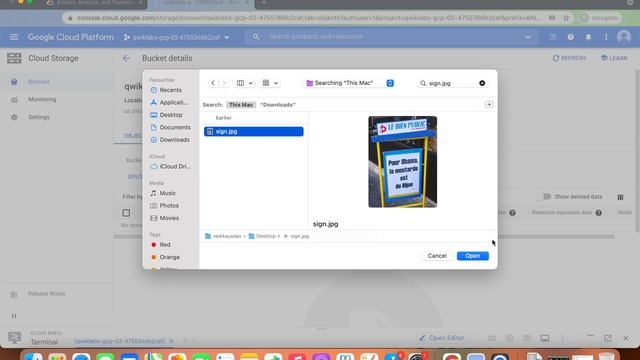This screenshot has height=360, width=640.
Task: Open Desktop in the dialog sidebar
Action: coord(170,115)
